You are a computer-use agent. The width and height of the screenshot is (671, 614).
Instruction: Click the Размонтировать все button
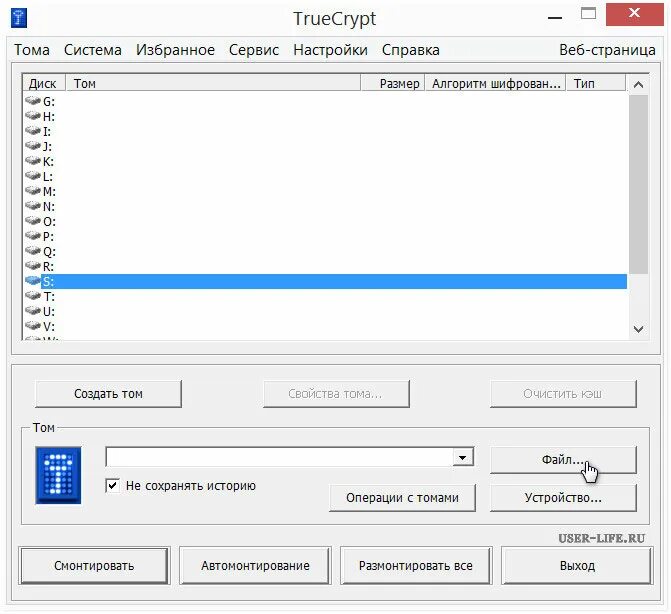[x=416, y=566]
